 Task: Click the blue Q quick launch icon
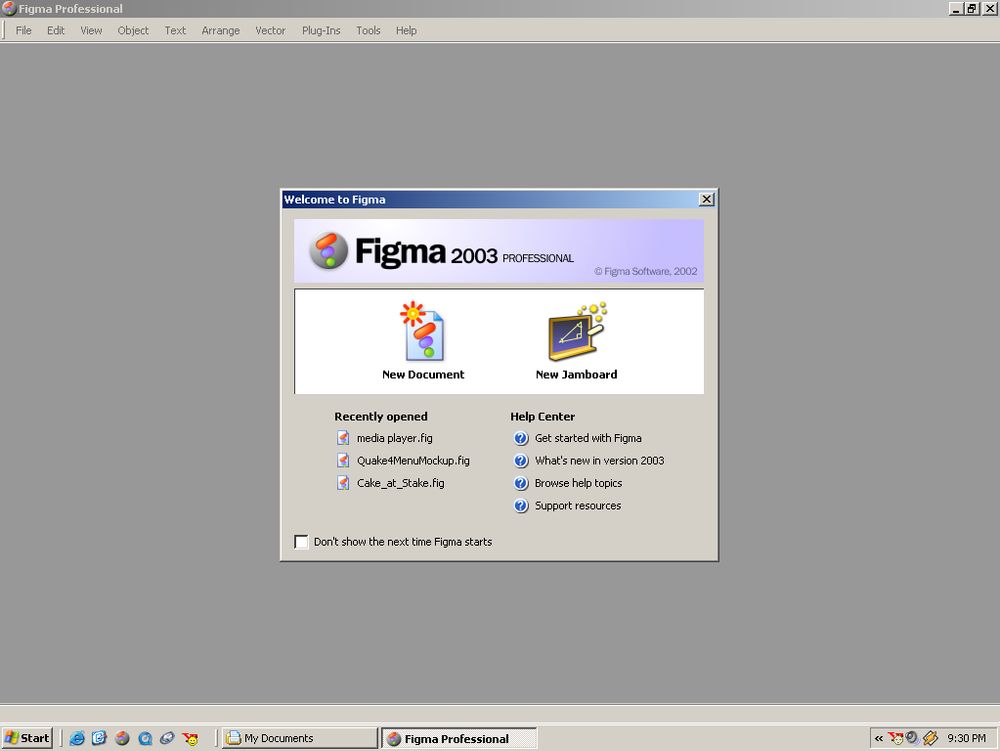click(145, 738)
